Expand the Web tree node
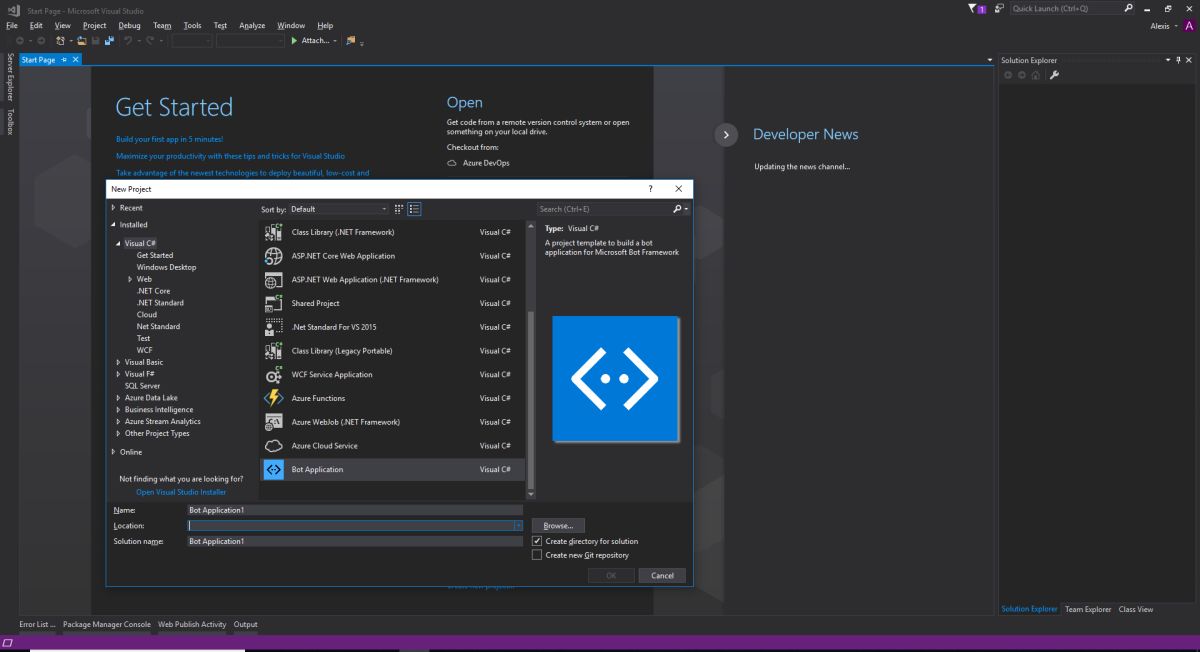 [130, 279]
